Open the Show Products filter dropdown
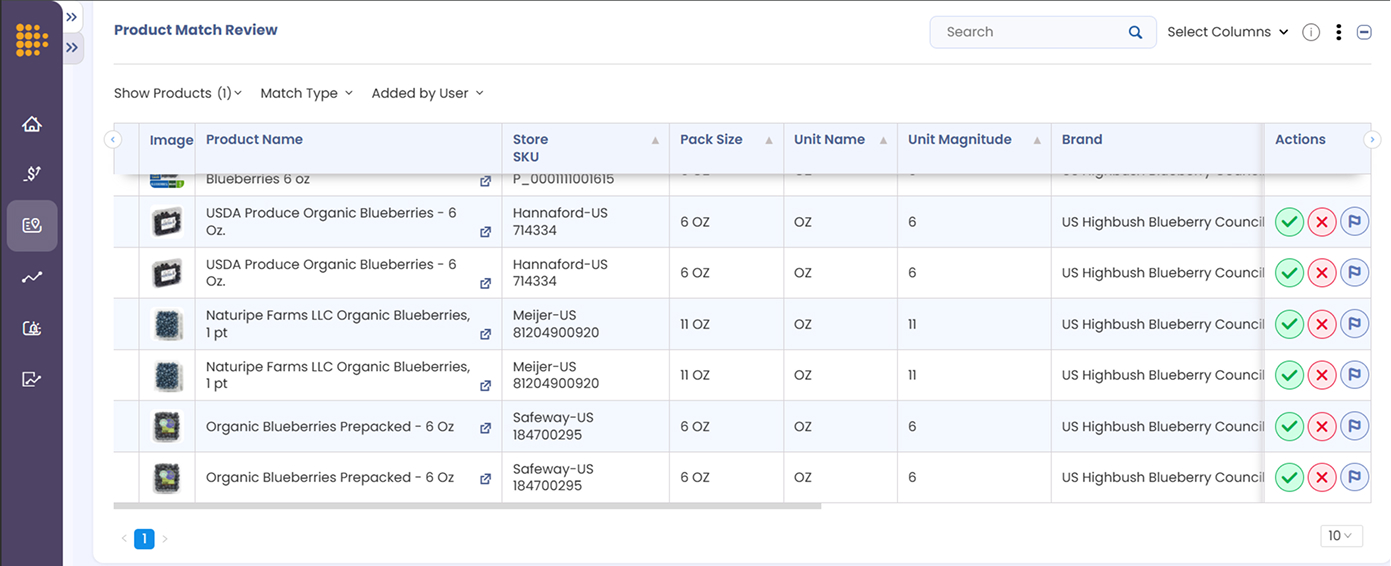The height and width of the screenshot is (566, 1391). (177, 93)
